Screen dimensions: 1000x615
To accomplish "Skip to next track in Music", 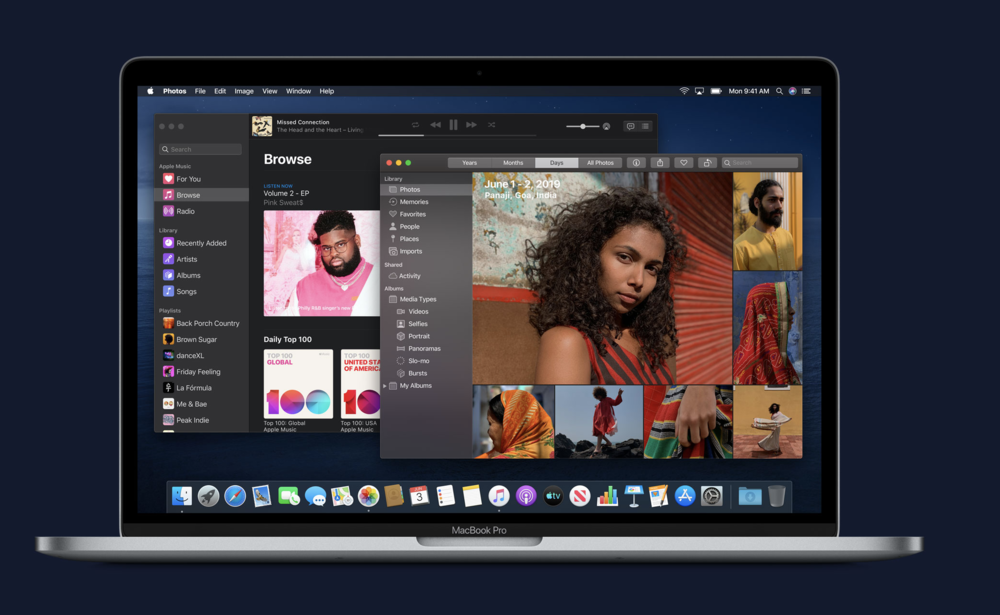I will pyautogui.click(x=471, y=125).
